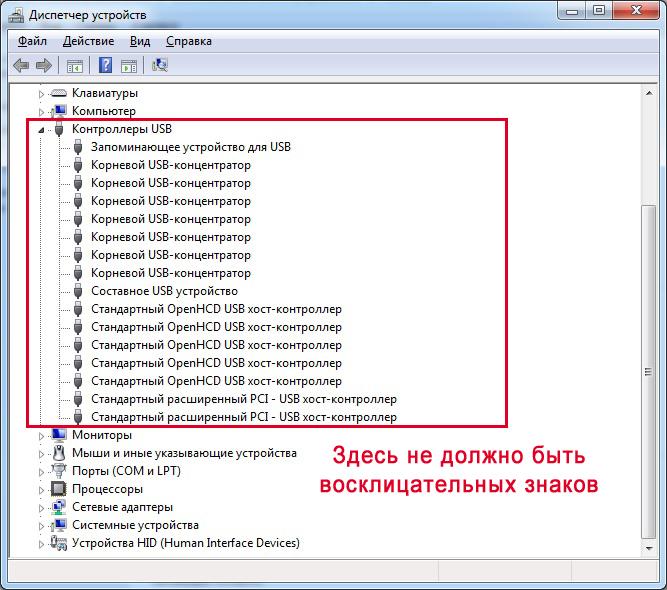
Task: Select the monitor icon beside Мониторы
Action: click(x=59, y=435)
